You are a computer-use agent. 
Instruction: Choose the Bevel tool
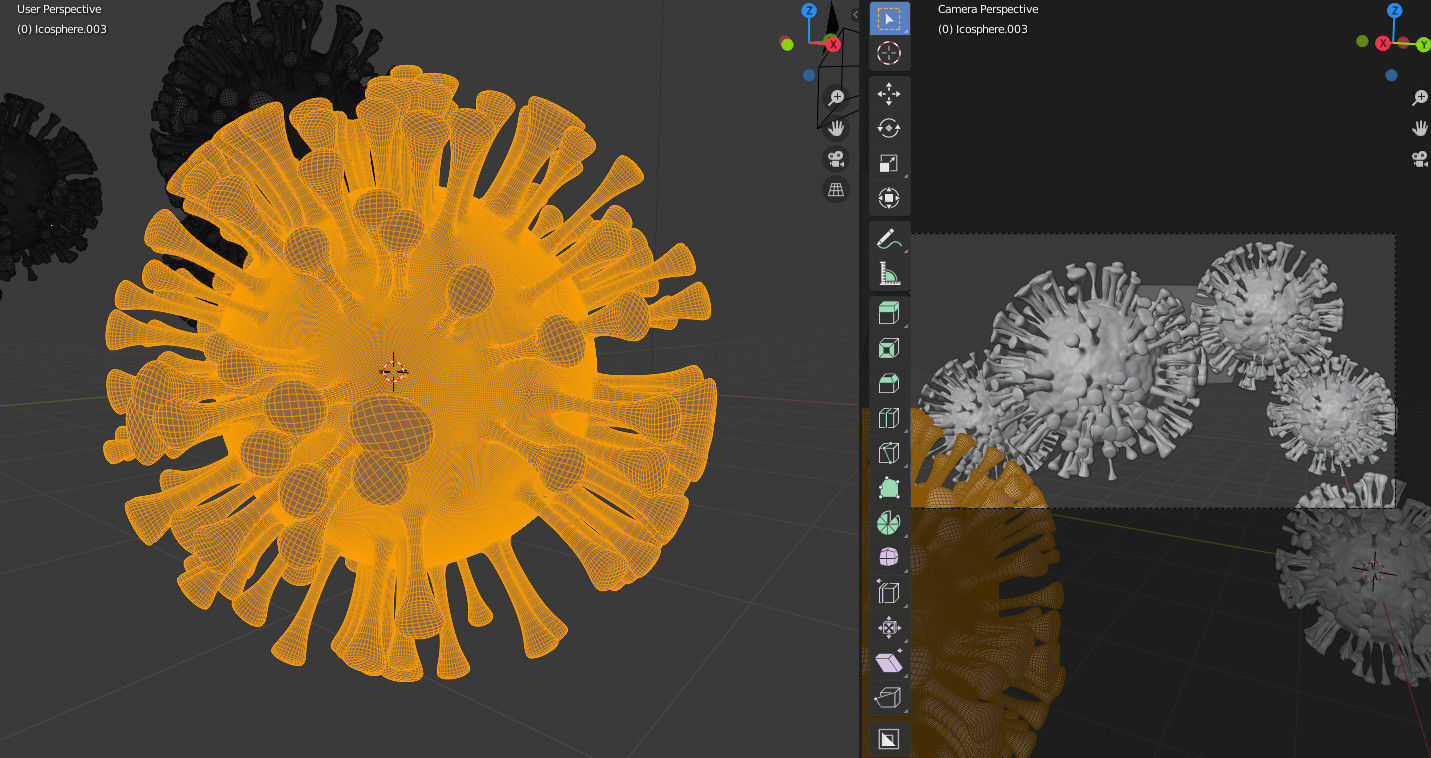(889, 383)
